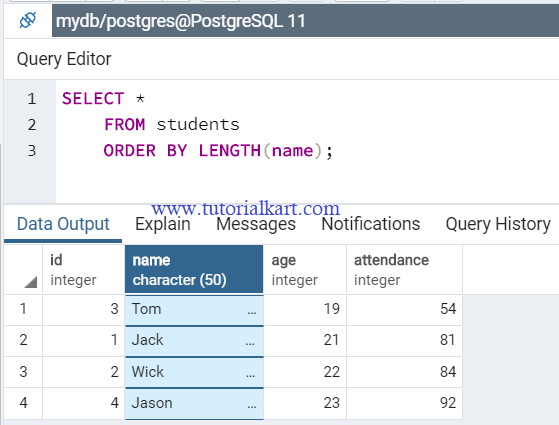Viewport: 559px width, 425px height.
Task: Select the attendance column header
Action: [x=404, y=270]
